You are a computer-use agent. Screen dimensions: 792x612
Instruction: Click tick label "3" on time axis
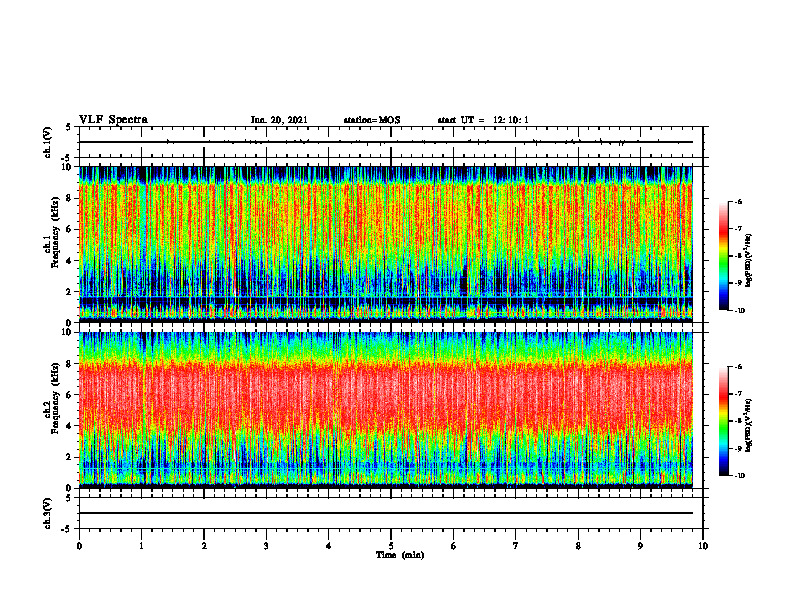pos(266,546)
